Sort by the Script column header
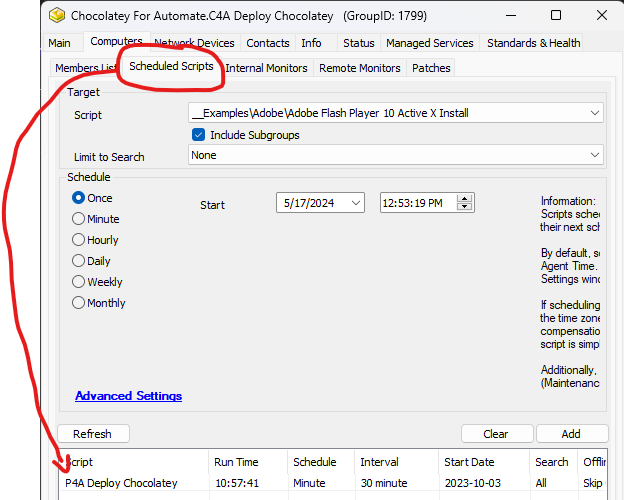Screen dimensions: 624x500 coord(134,462)
